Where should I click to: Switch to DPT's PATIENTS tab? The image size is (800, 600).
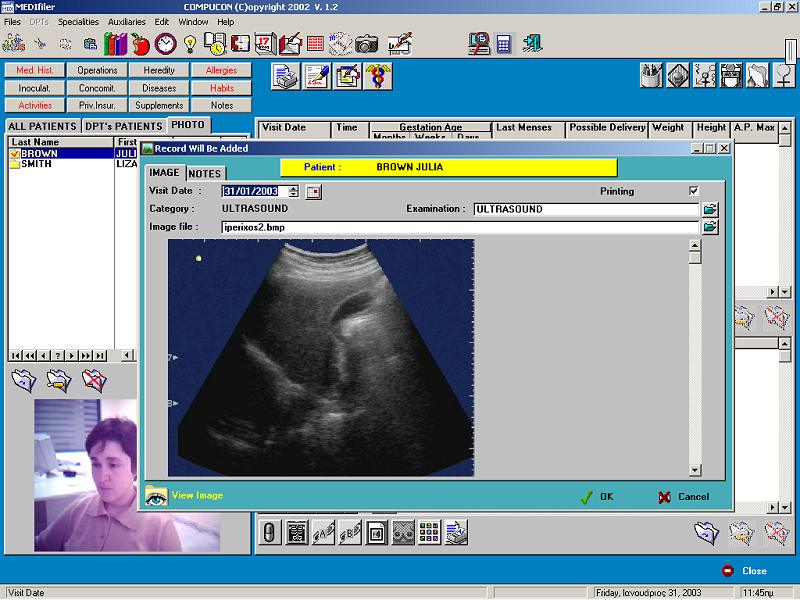click(x=123, y=126)
